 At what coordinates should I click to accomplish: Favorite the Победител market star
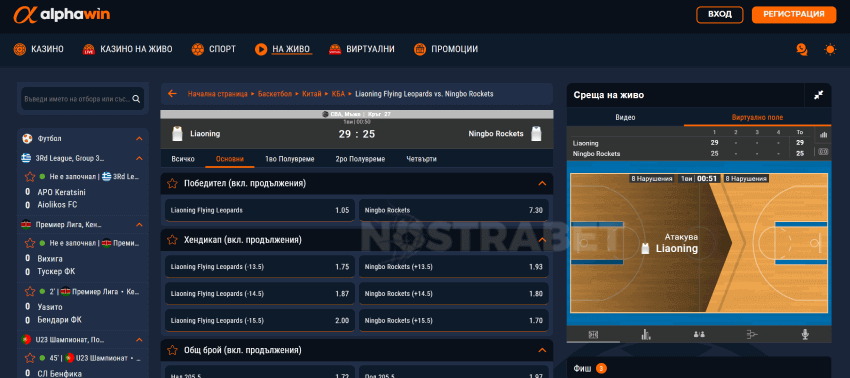(172, 183)
